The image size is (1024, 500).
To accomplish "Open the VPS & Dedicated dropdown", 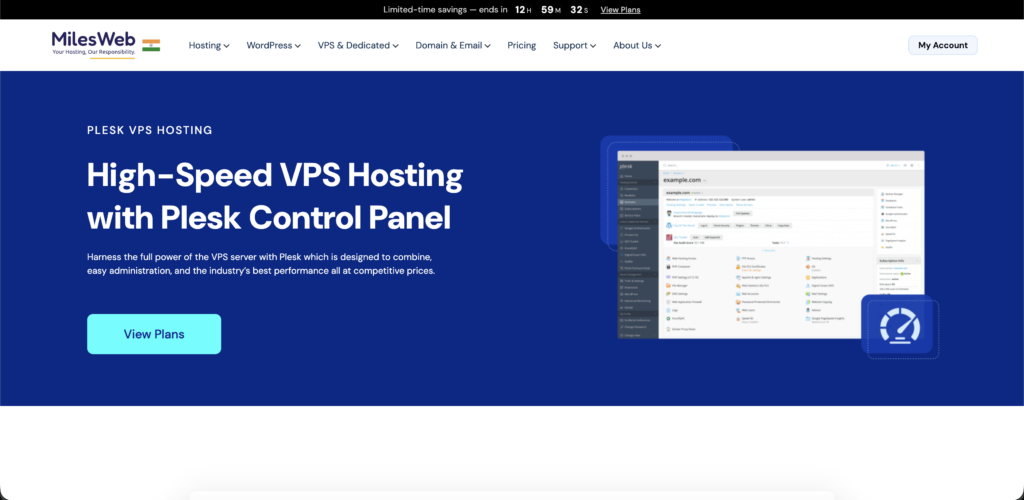I will 358,45.
